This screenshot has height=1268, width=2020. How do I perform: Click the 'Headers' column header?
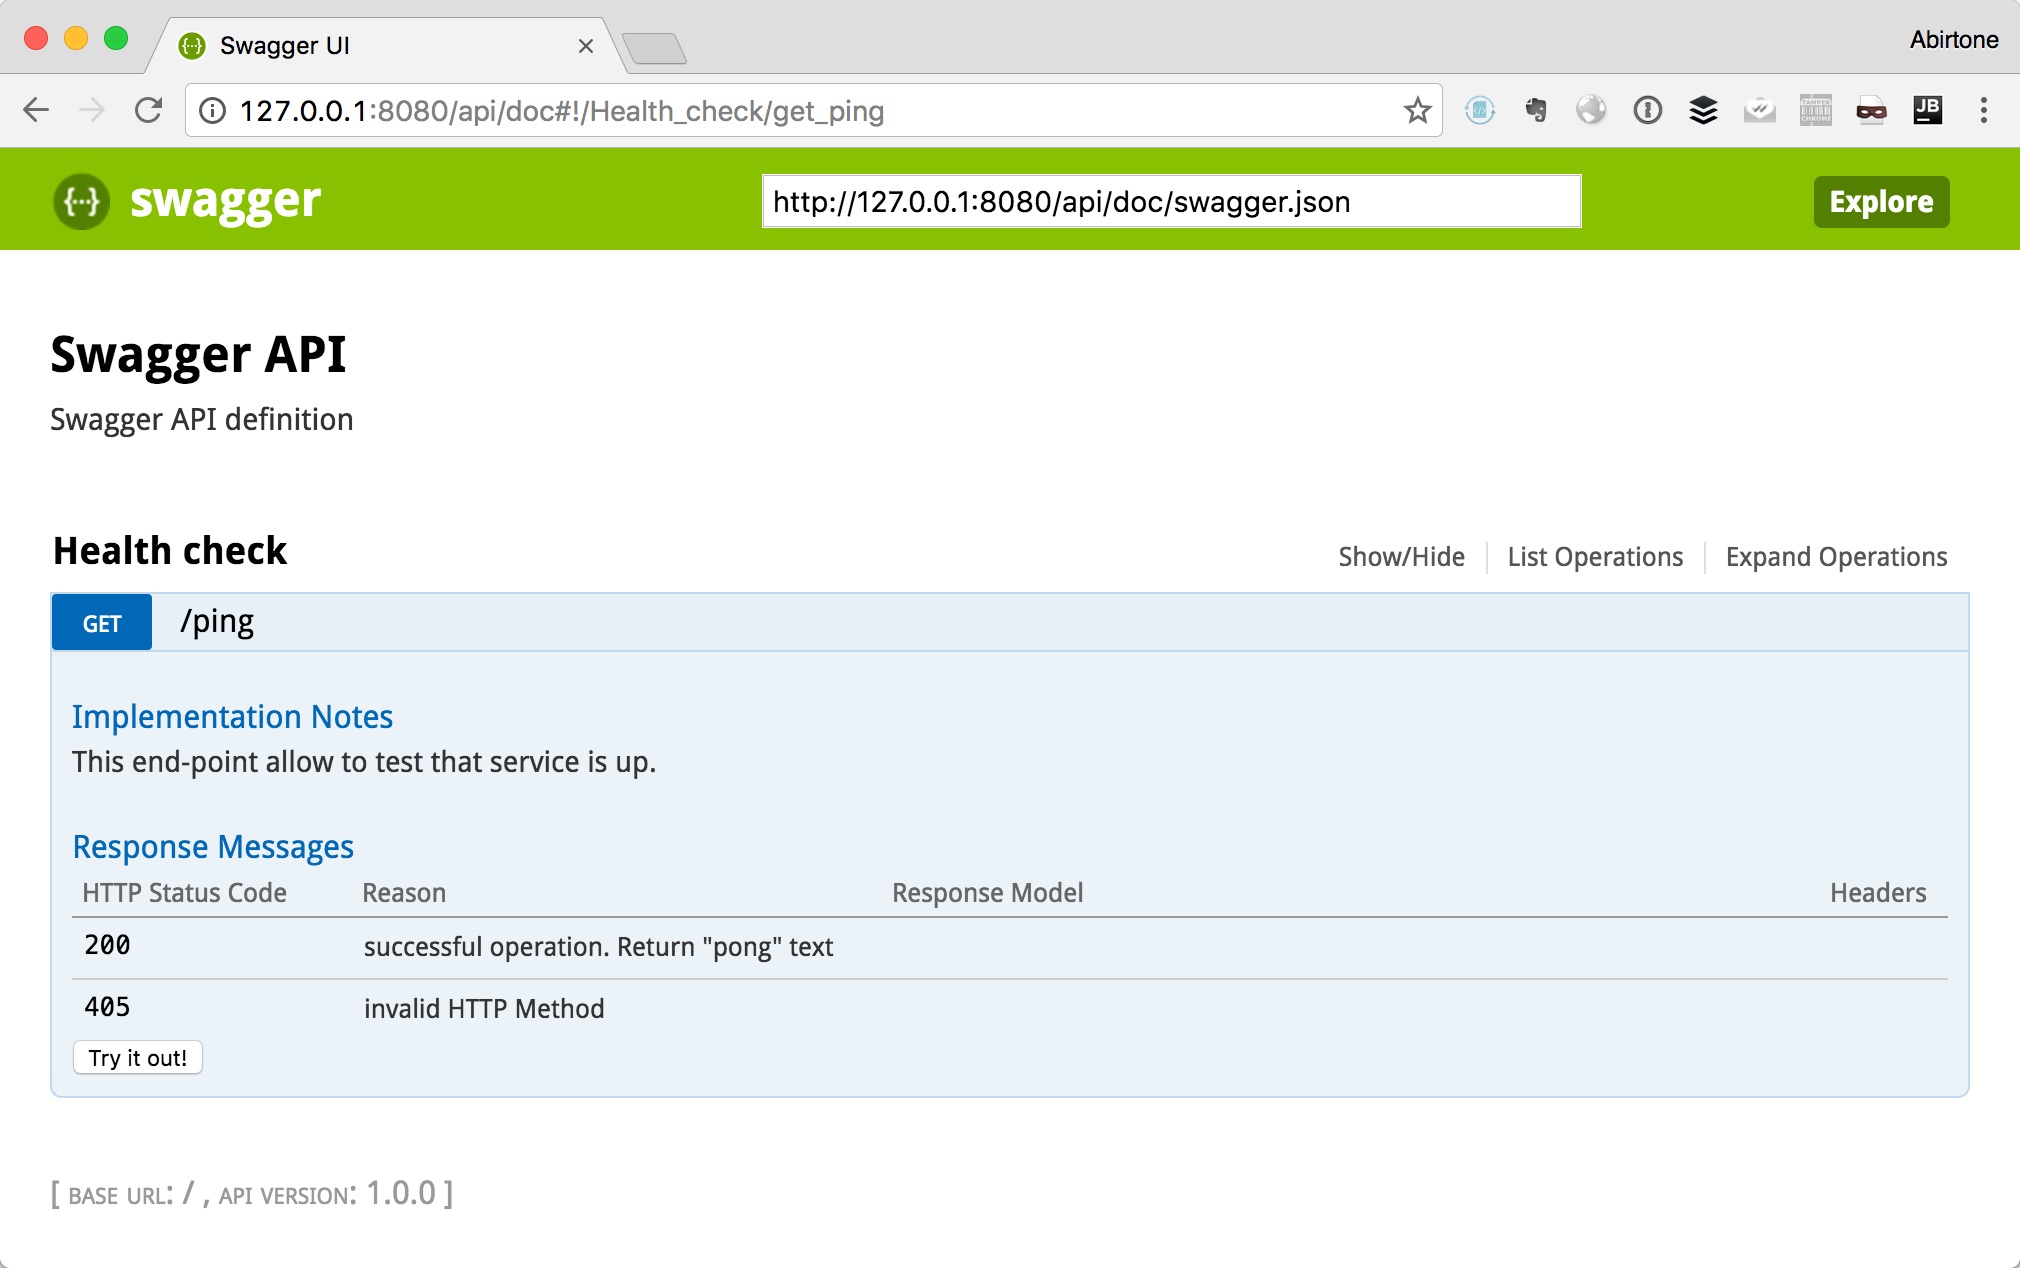coord(1878,893)
